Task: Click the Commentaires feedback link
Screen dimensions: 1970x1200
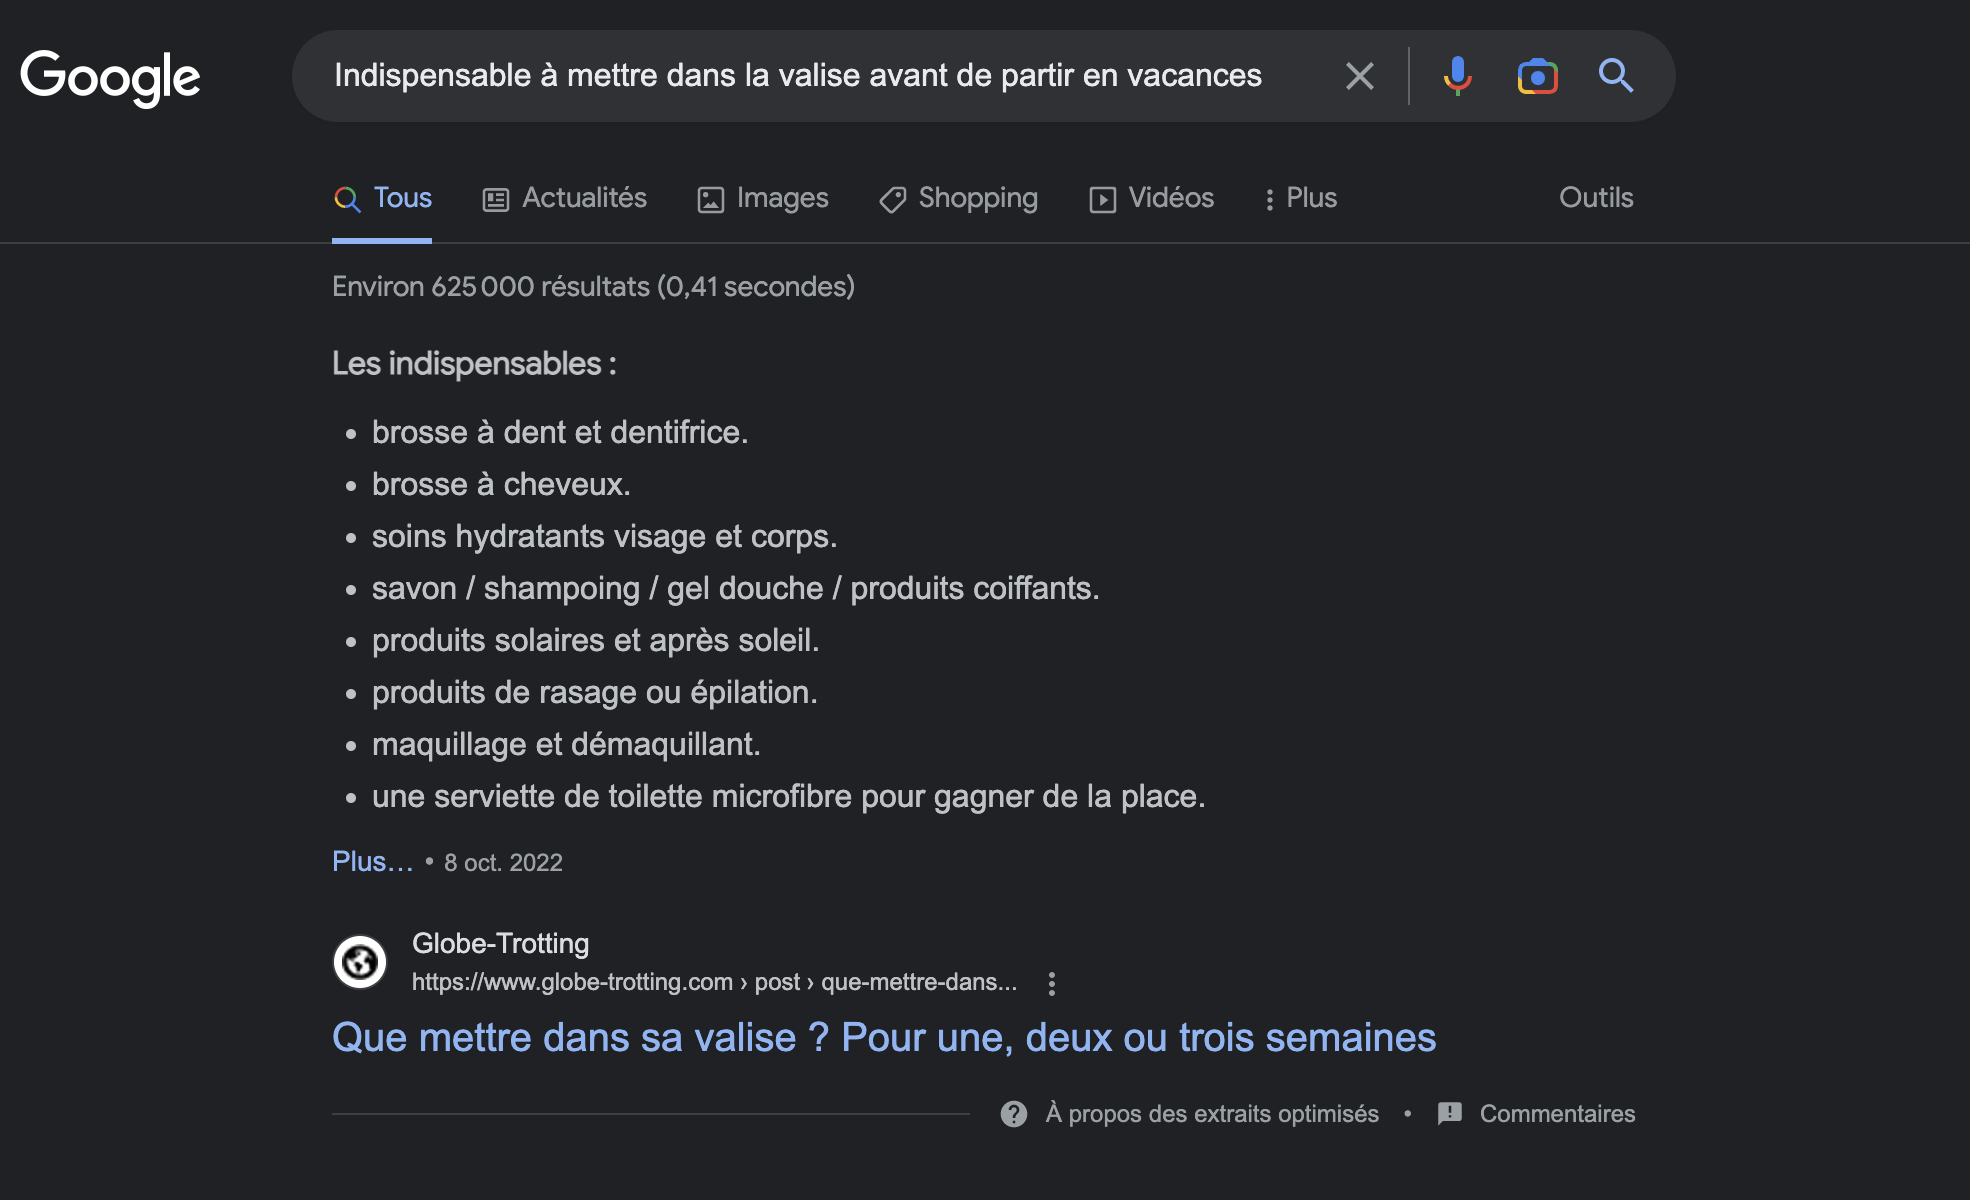Action: click(1557, 1114)
